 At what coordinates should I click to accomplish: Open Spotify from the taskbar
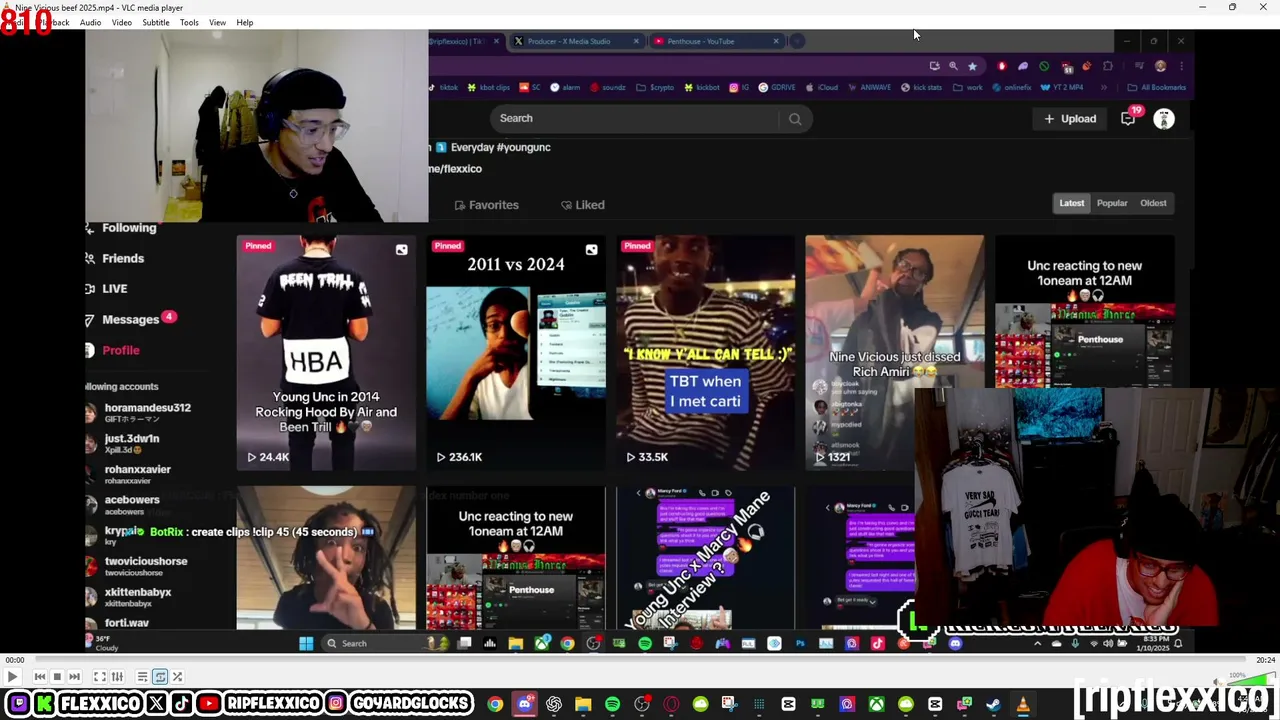(x=612, y=705)
